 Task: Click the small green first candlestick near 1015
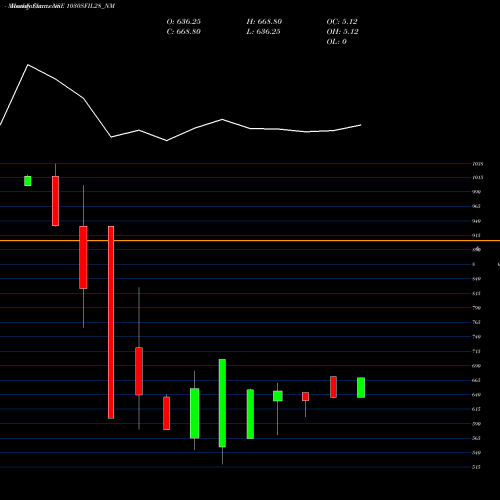click(28, 181)
